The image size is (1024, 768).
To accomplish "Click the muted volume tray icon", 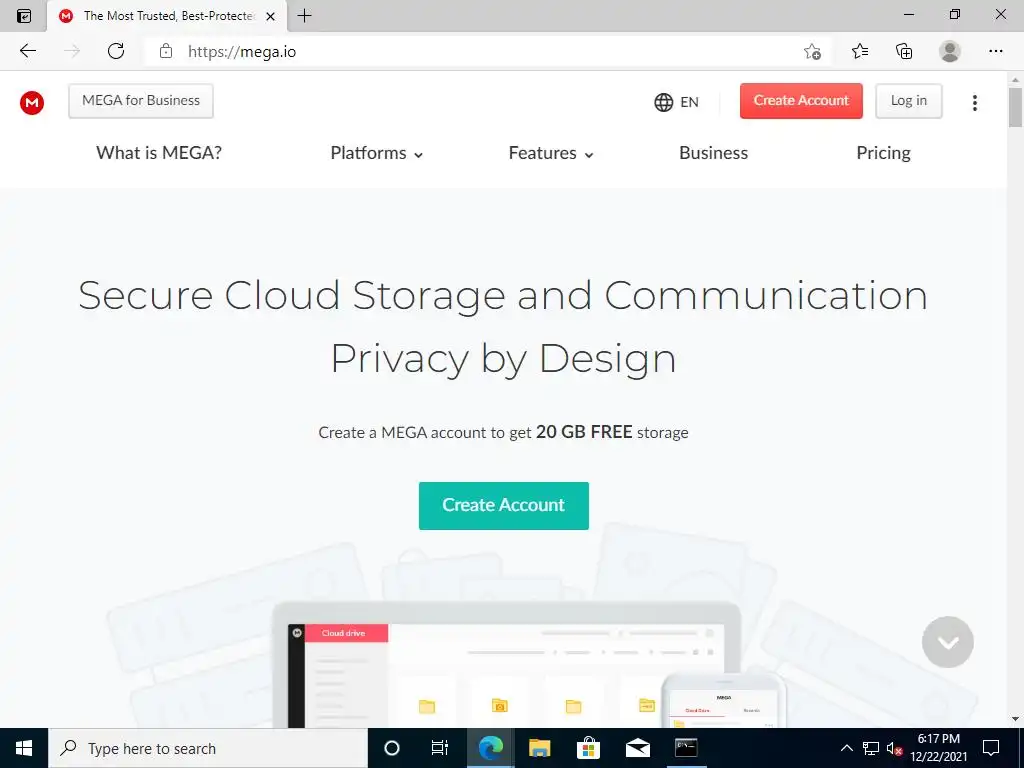I will pyautogui.click(x=894, y=748).
